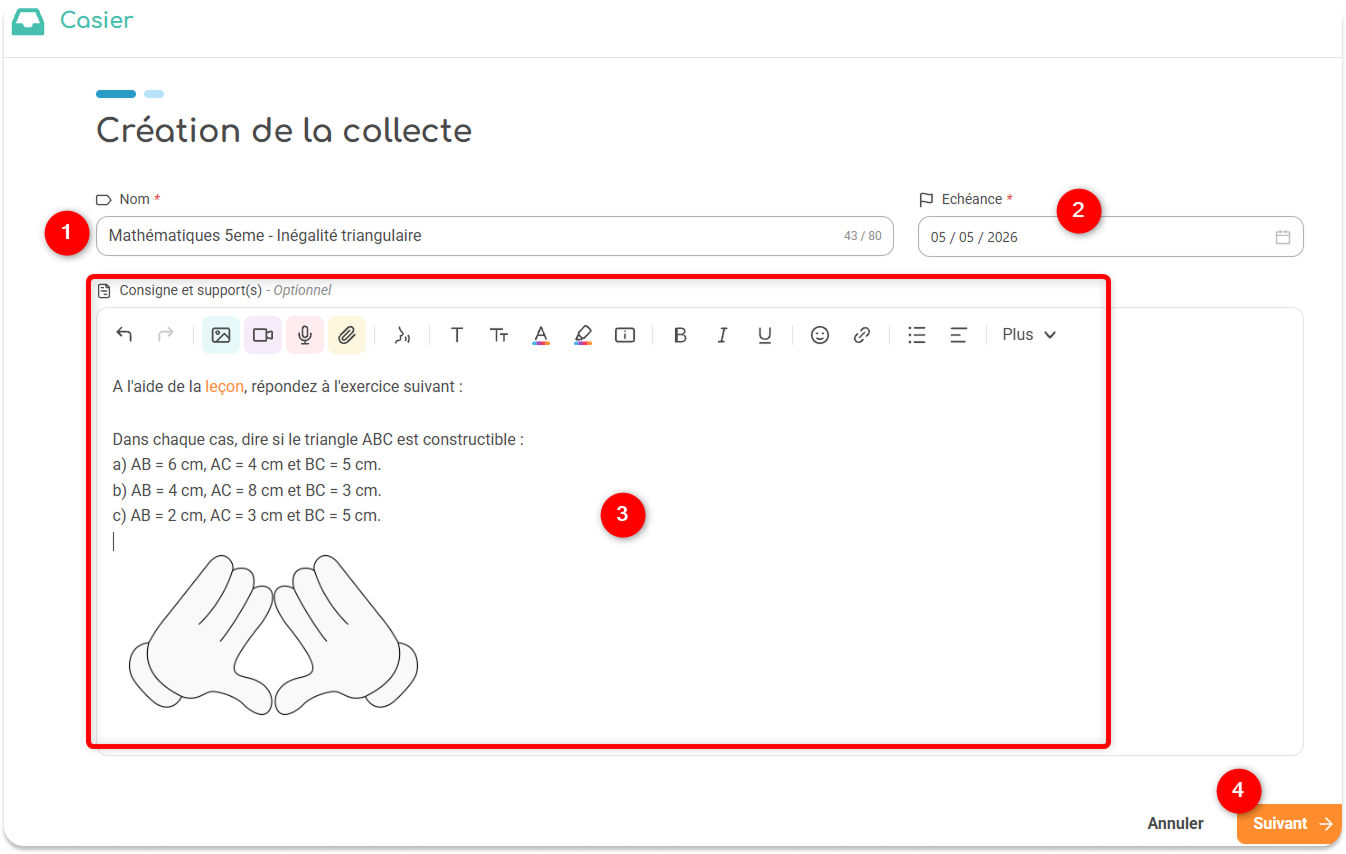Click the second step progress indicator
This screenshot has height=854, width=1346.
154,94
